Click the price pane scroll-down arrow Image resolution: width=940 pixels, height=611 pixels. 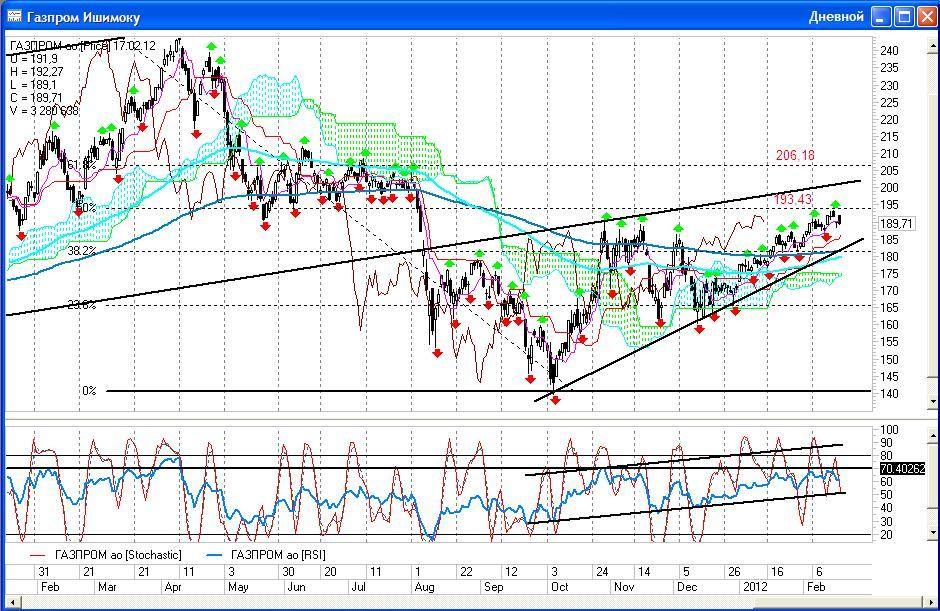point(933,401)
